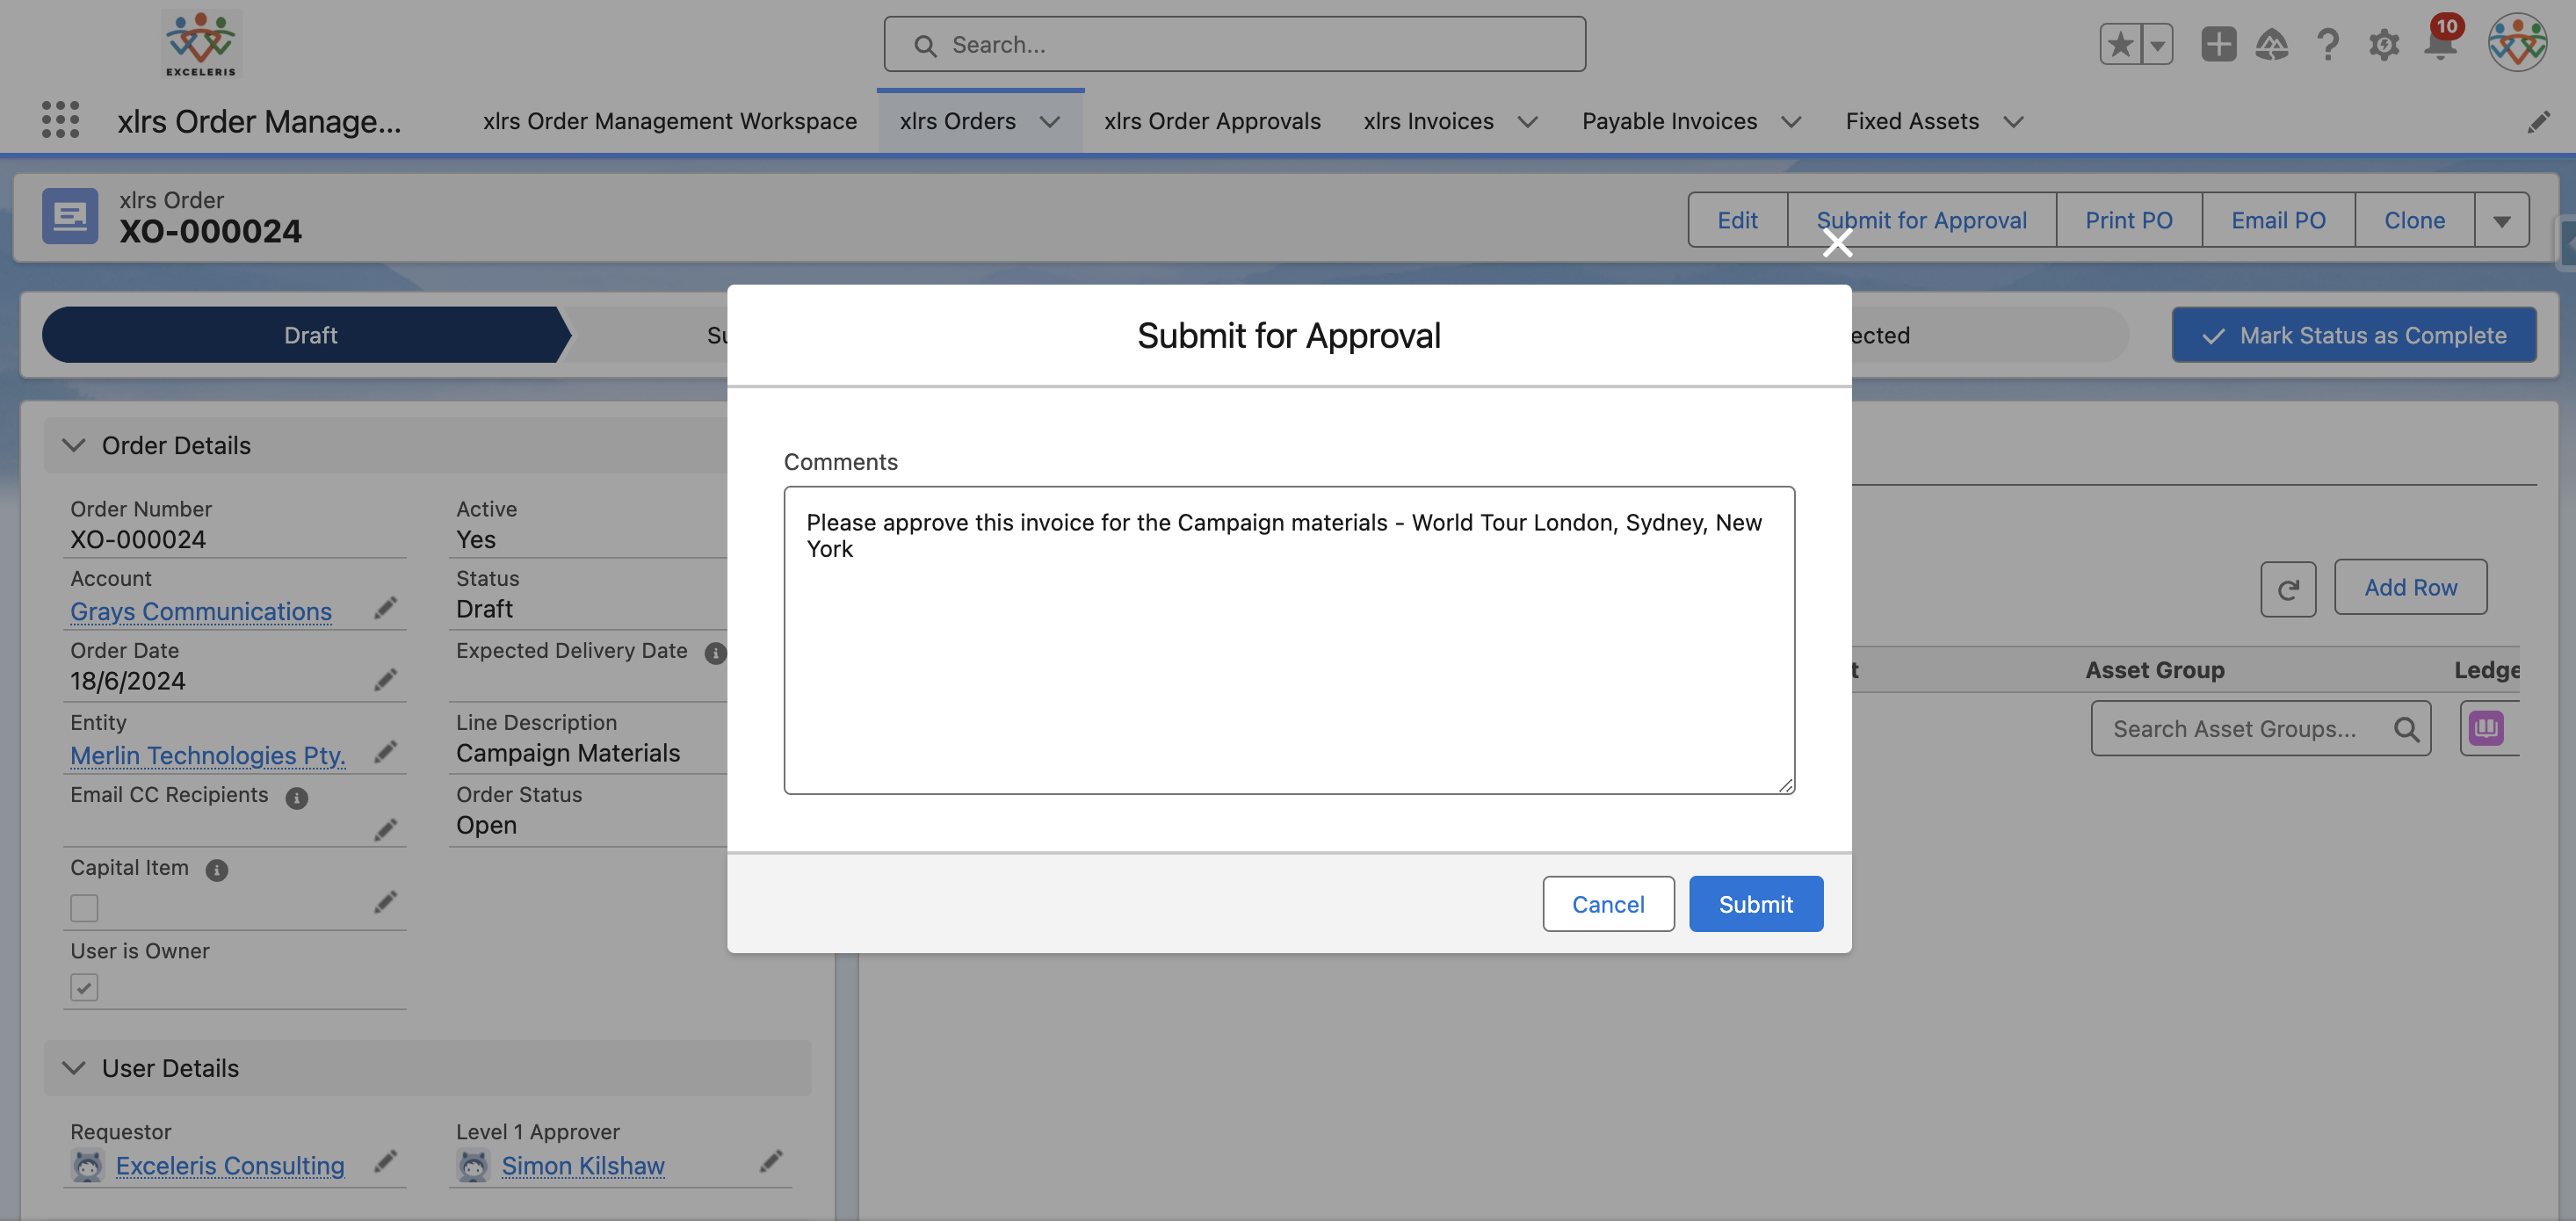
Task: Click the notifications bell icon
Action: coord(2440,45)
